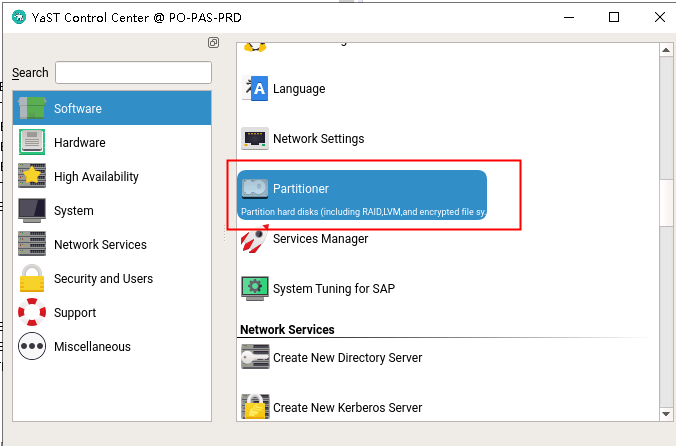Open Create New Directory Server entry
Viewport: 676px width, 446px height.
(x=347, y=358)
